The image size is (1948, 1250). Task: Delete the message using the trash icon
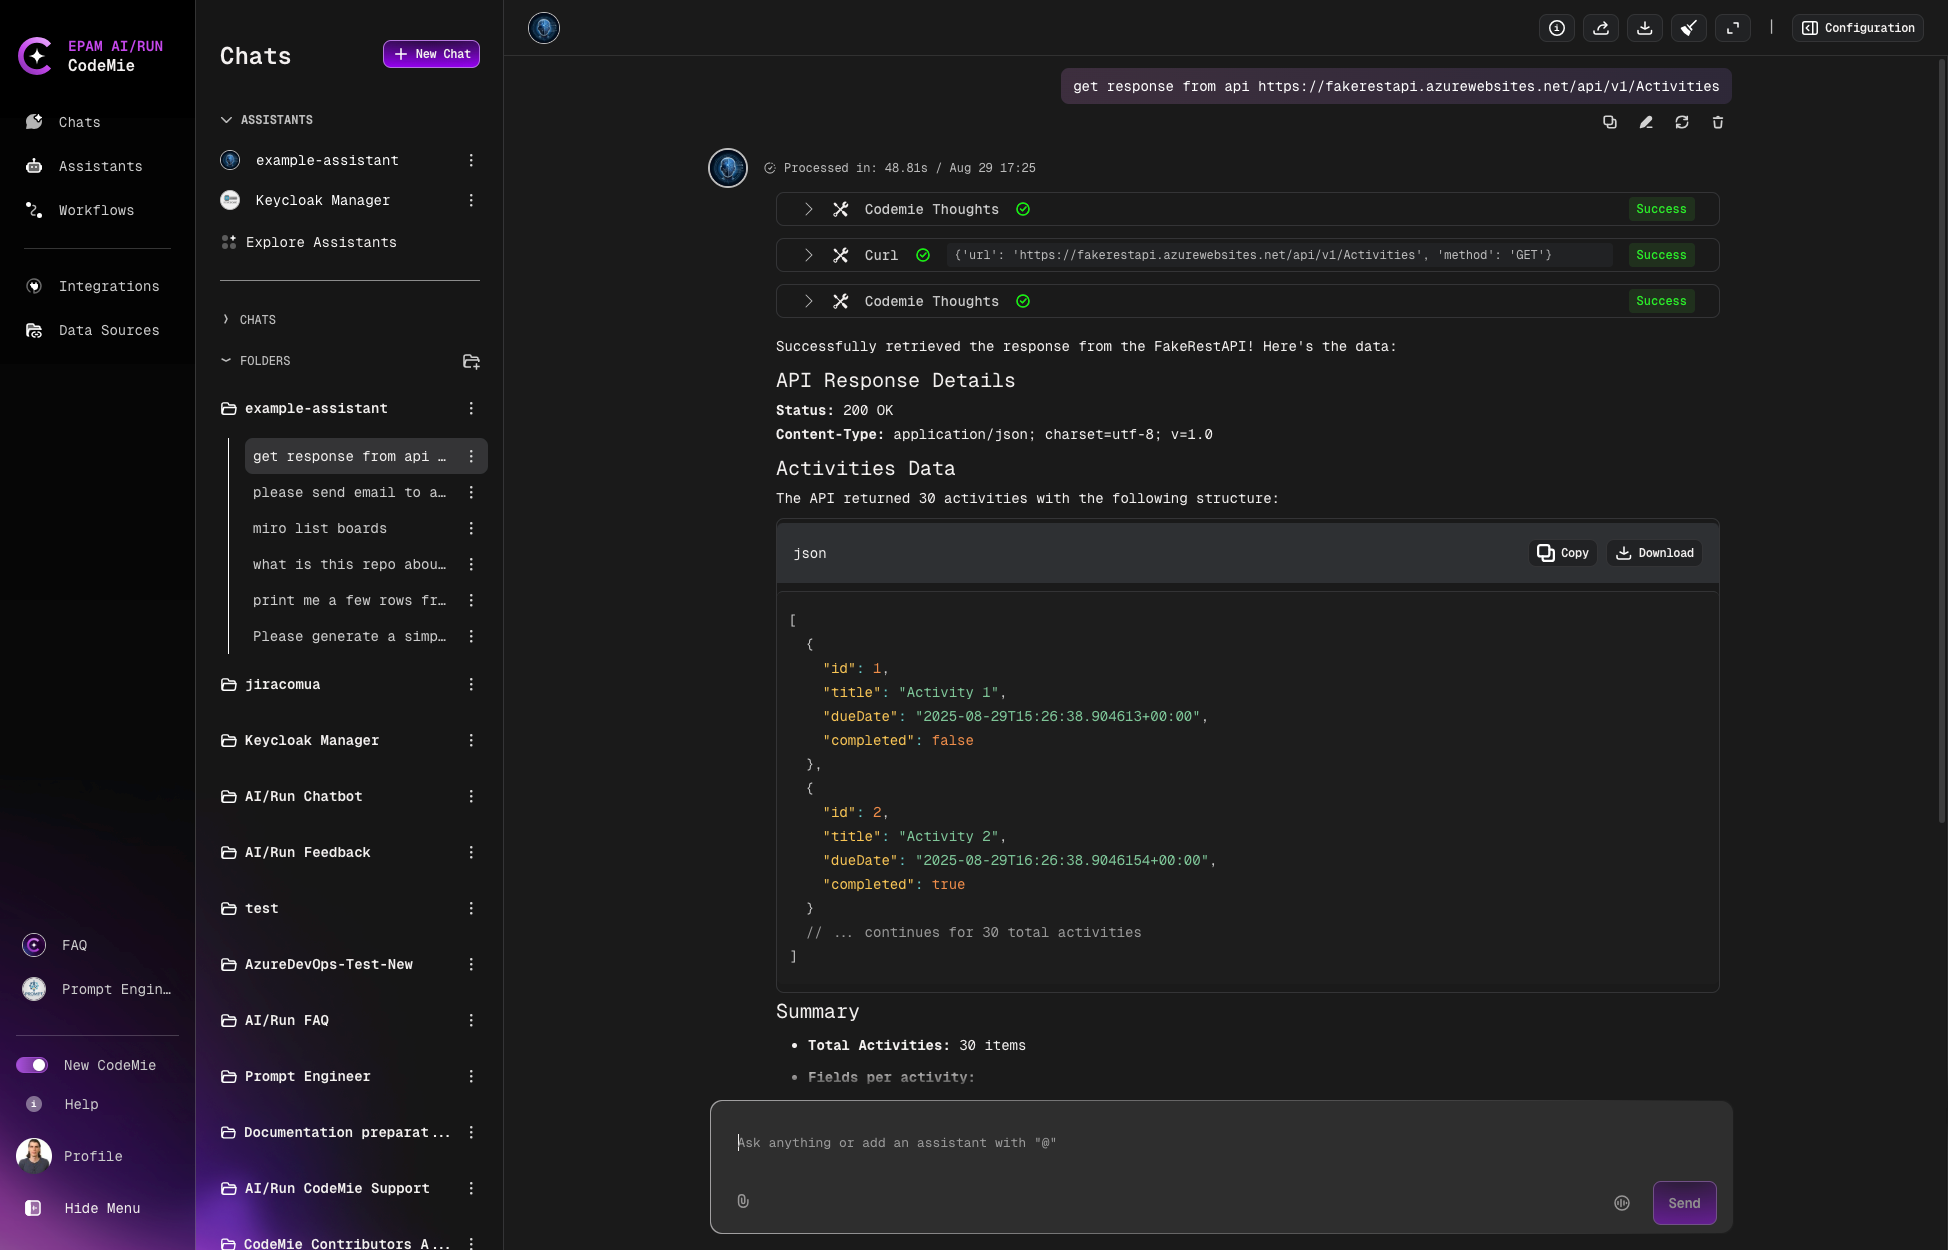[1718, 122]
